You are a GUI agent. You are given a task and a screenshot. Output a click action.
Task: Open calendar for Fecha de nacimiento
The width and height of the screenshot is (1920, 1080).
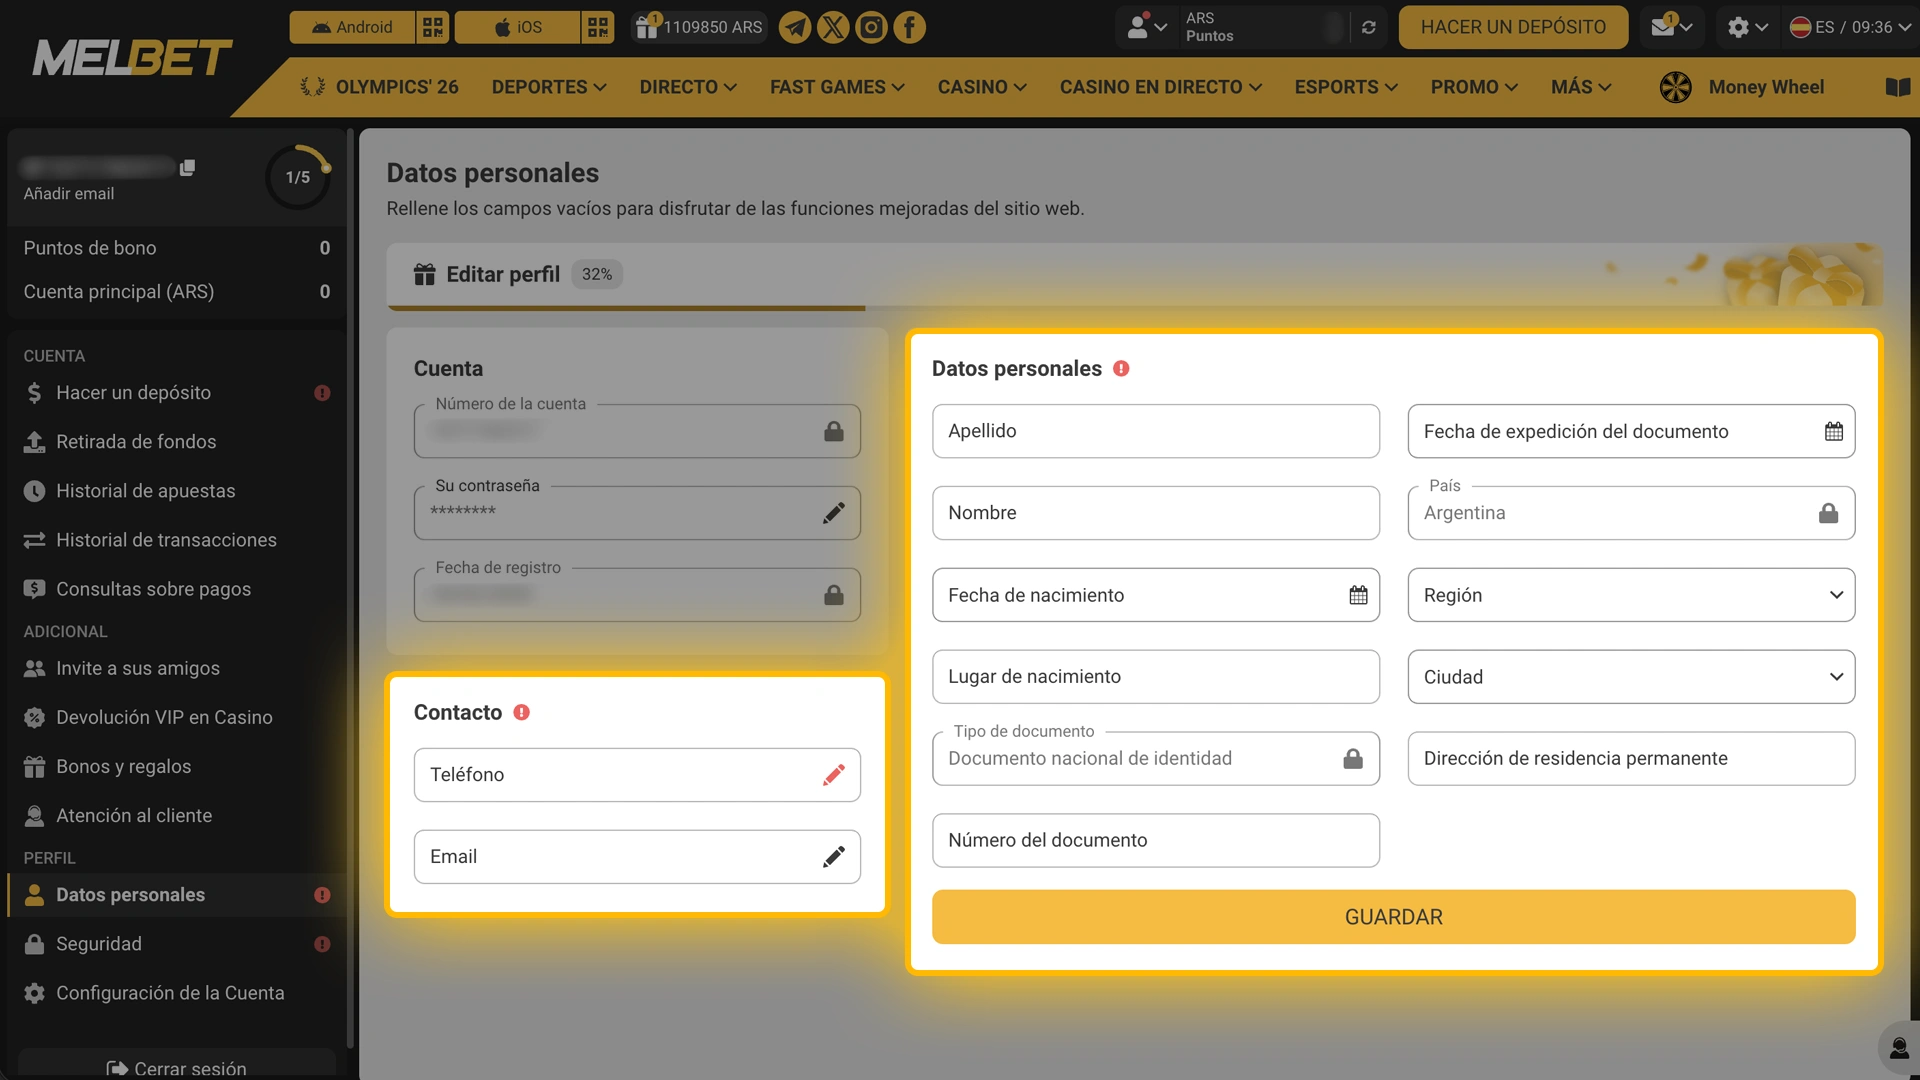point(1358,595)
